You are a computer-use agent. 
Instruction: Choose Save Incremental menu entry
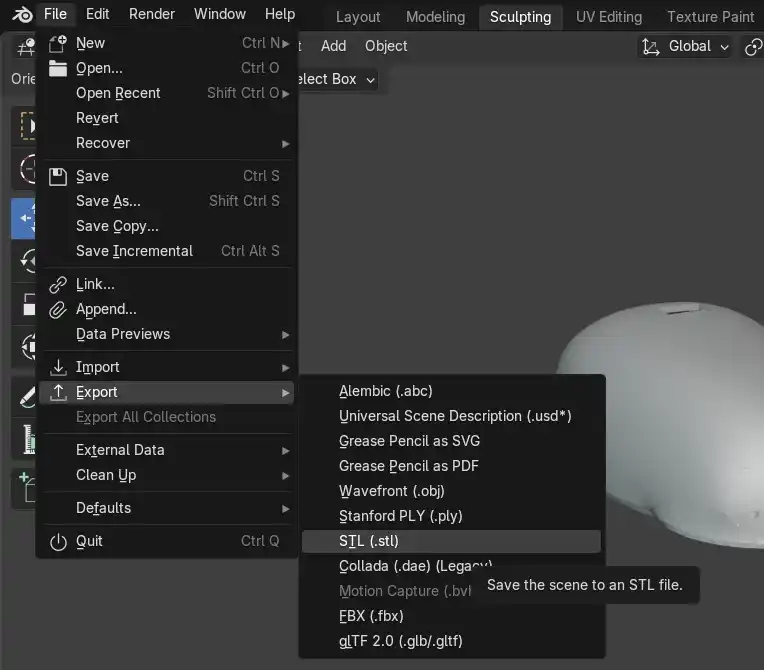point(166,251)
